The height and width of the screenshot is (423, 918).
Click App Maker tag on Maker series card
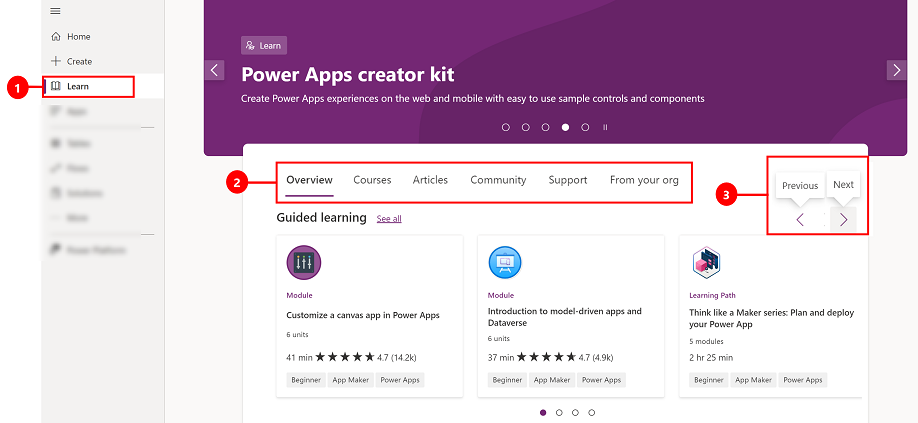pos(753,380)
